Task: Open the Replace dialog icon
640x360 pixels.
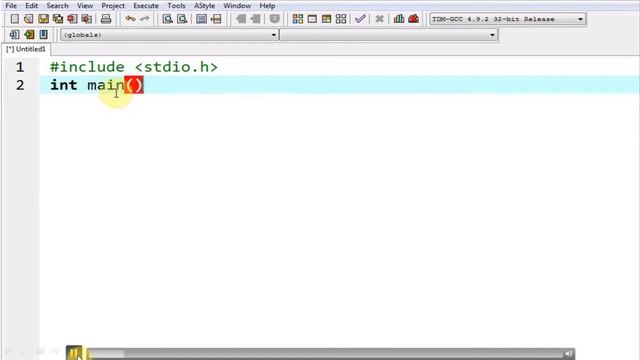Action: (182, 19)
